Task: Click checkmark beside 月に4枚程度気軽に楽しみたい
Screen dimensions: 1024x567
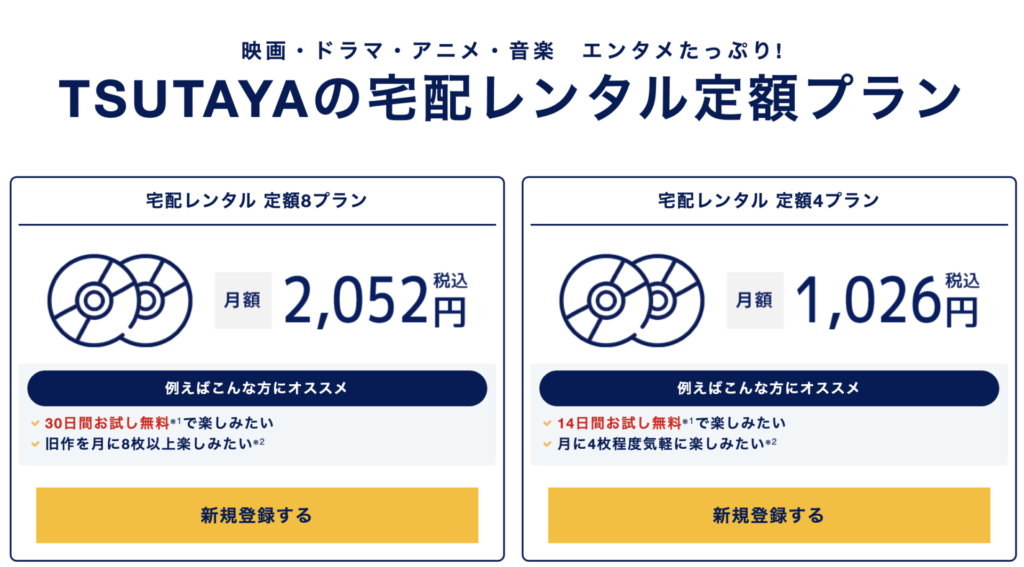Action: (547, 444)
